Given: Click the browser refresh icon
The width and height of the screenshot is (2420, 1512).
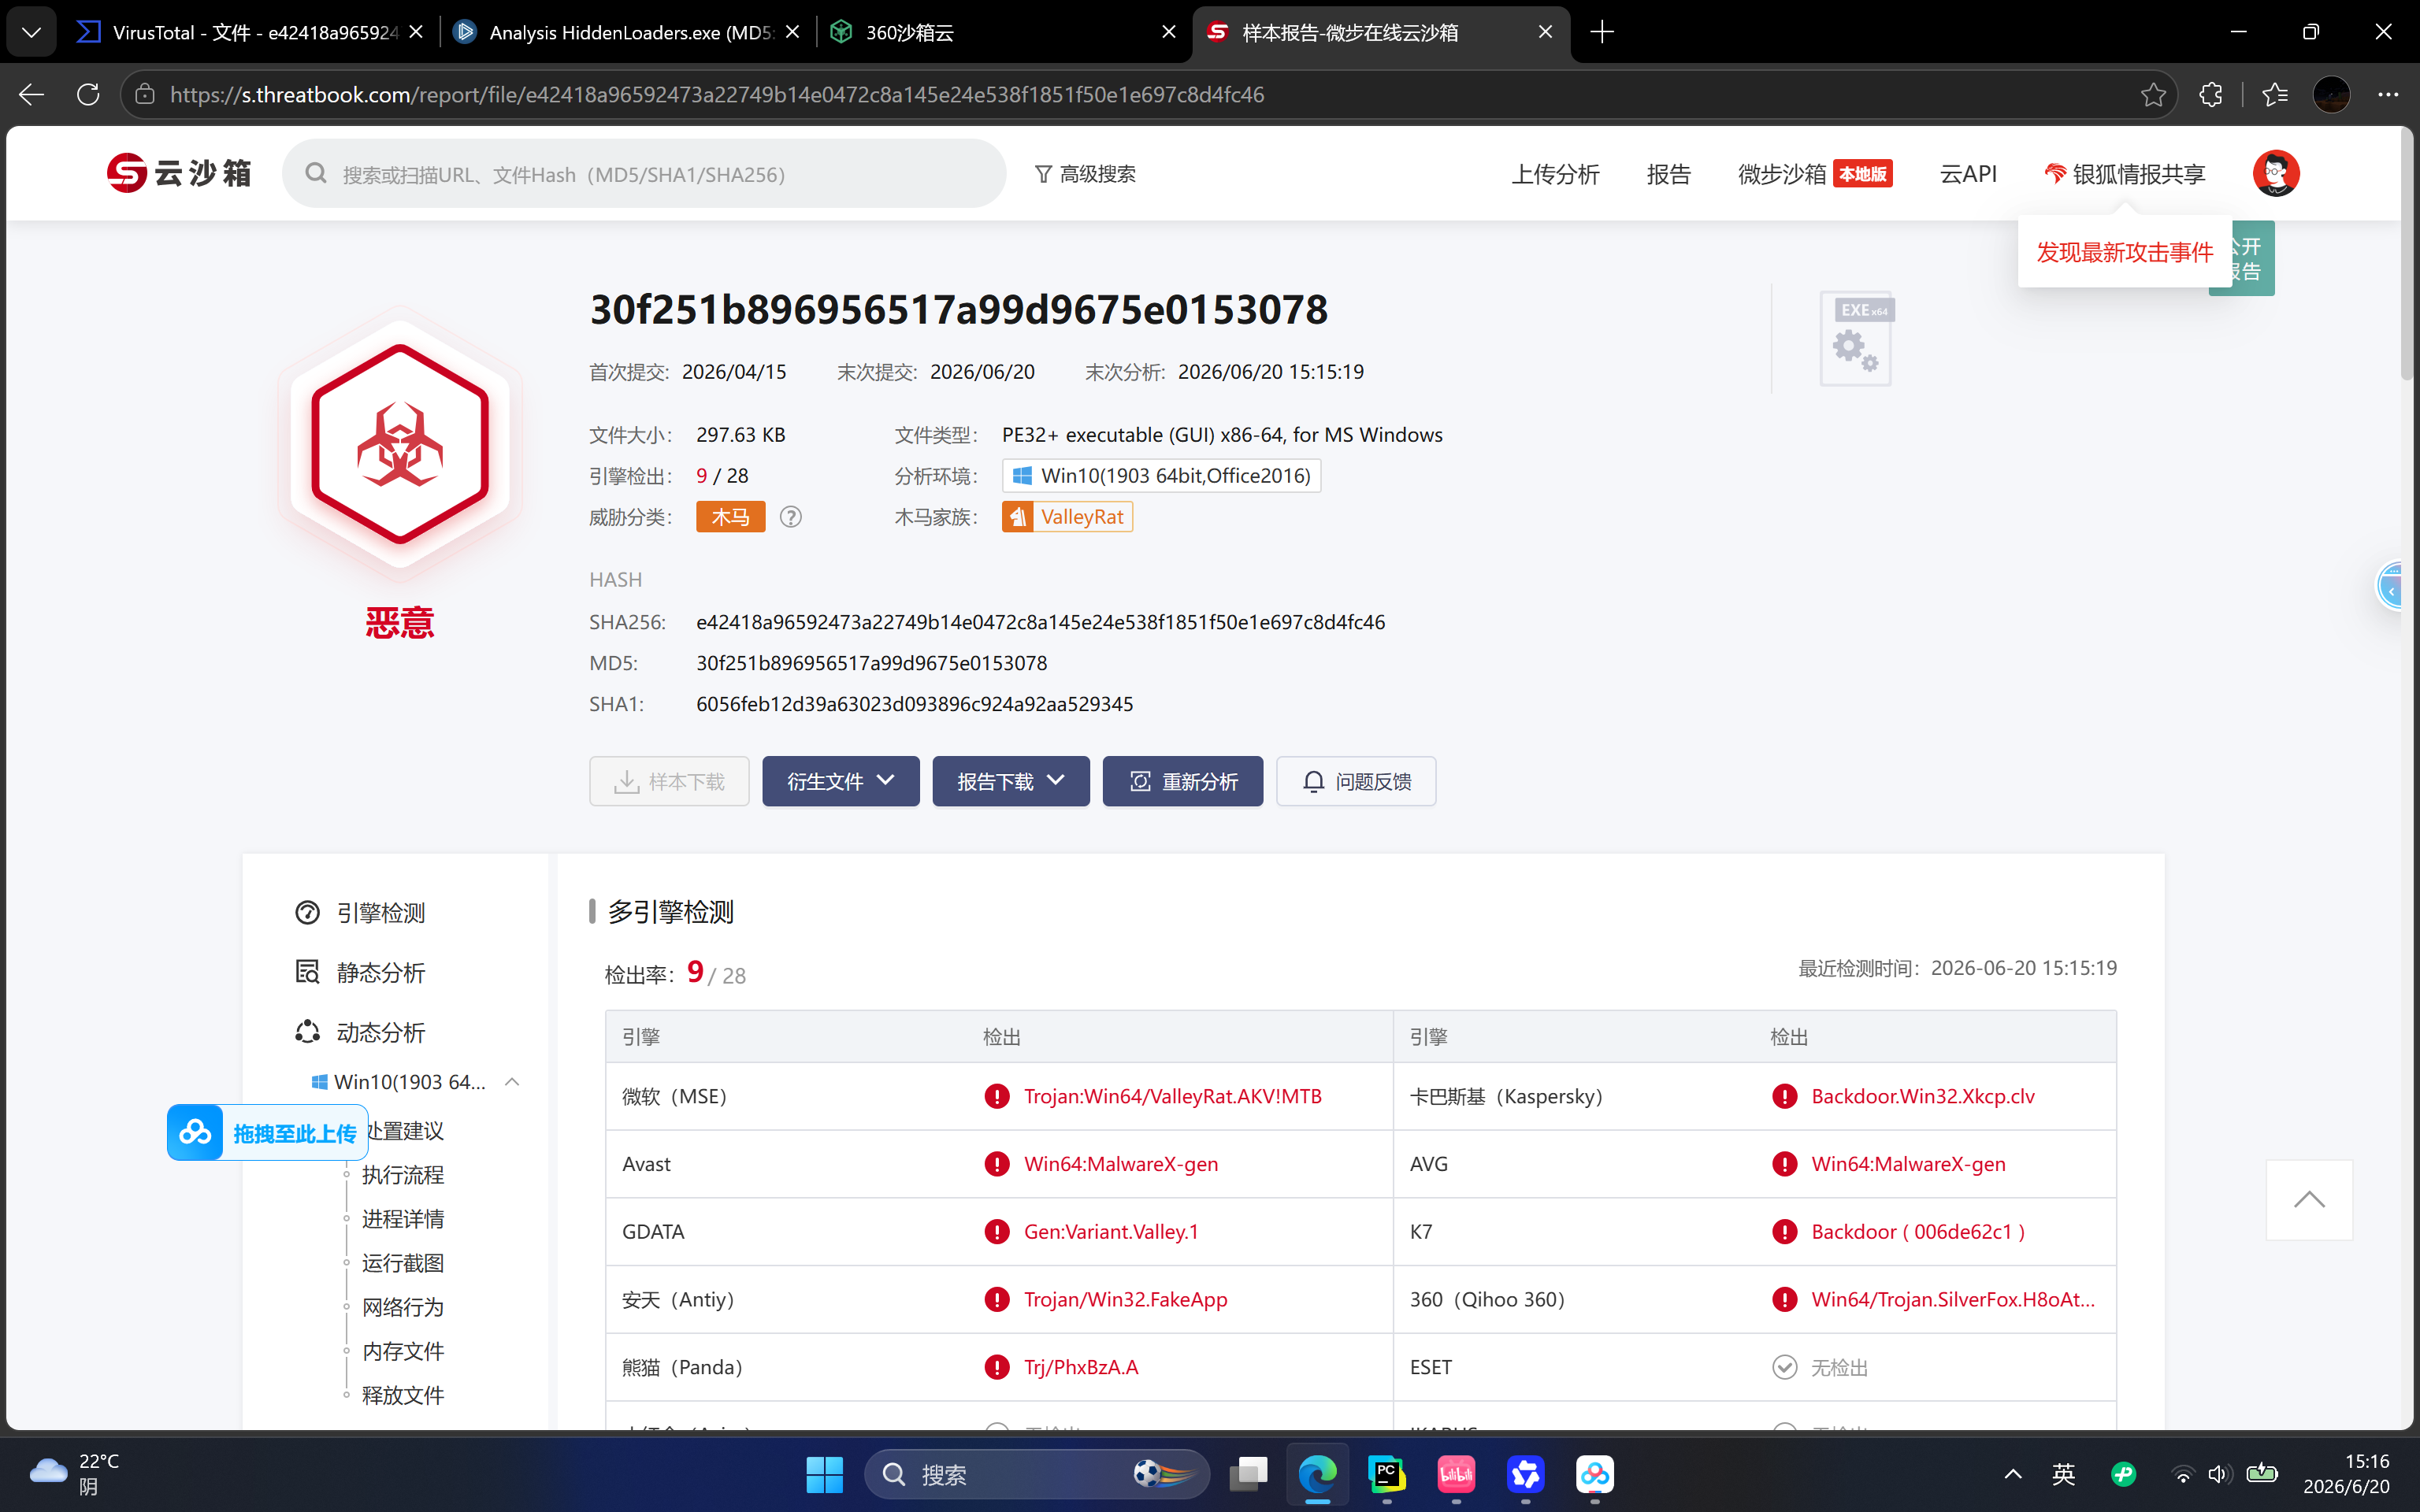Looking at the screenshot, I should [88, 94].
